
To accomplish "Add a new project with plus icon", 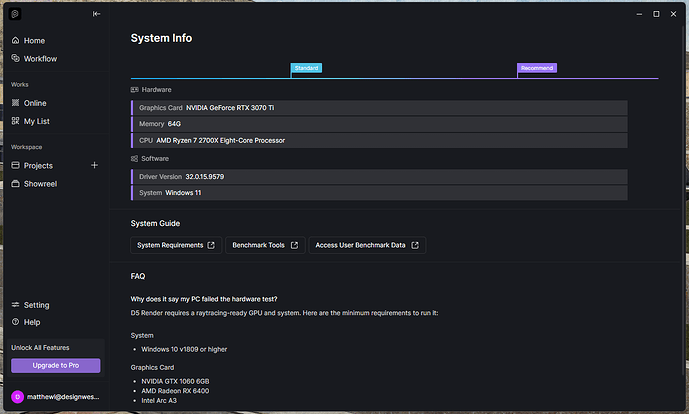I will click(x=94, y=165).
